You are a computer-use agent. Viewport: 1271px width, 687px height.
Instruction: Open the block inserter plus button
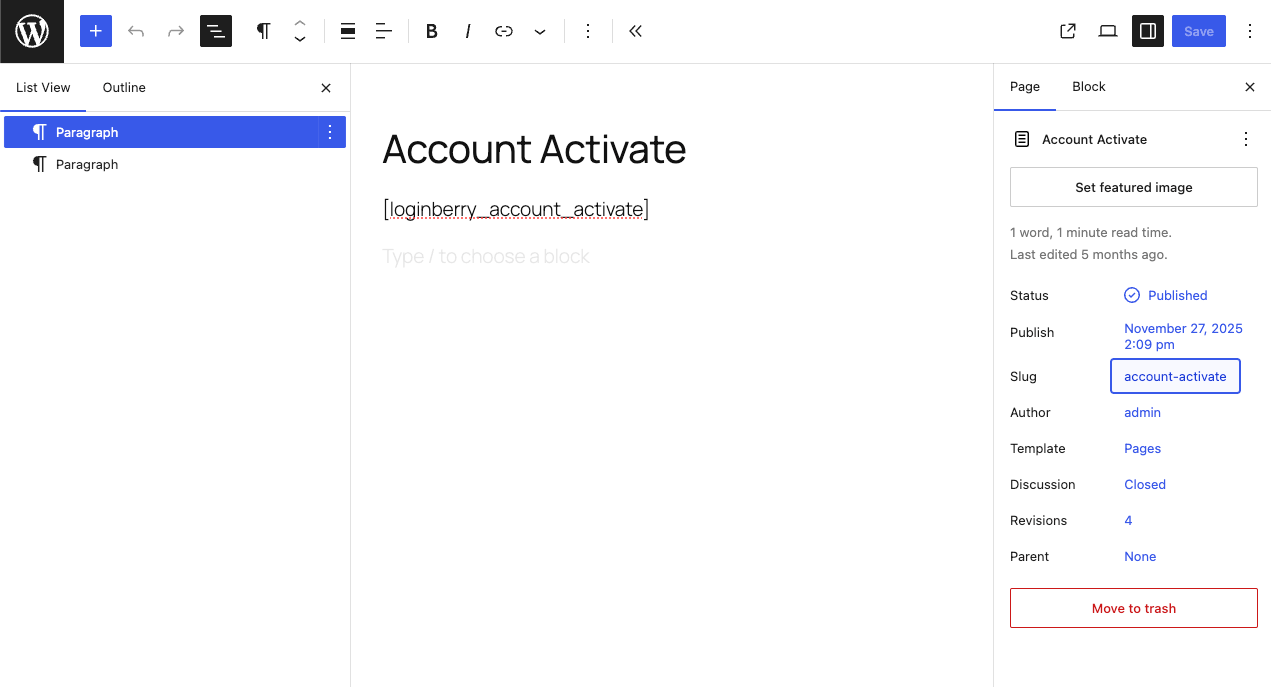pyautogui.click(x=96, y=31)
